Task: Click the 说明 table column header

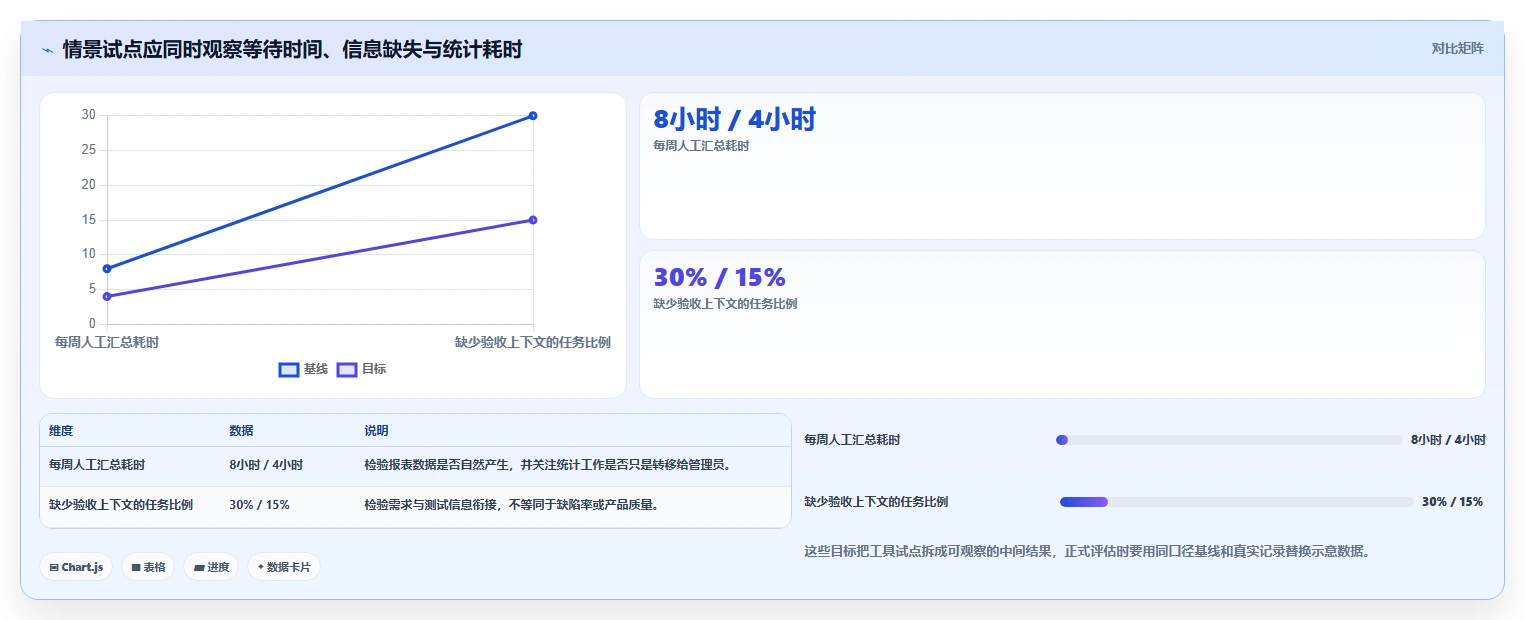Action: pos(376,431)
